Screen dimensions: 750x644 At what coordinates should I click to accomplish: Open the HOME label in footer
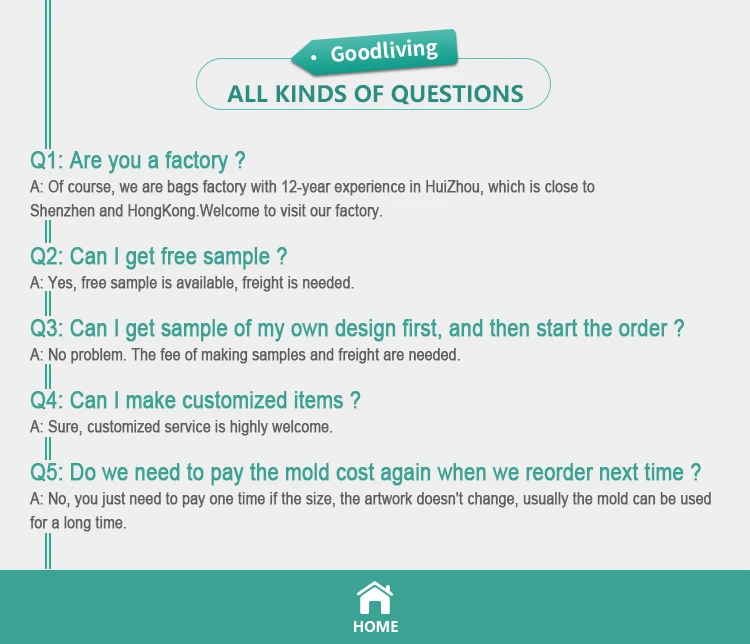375,627
